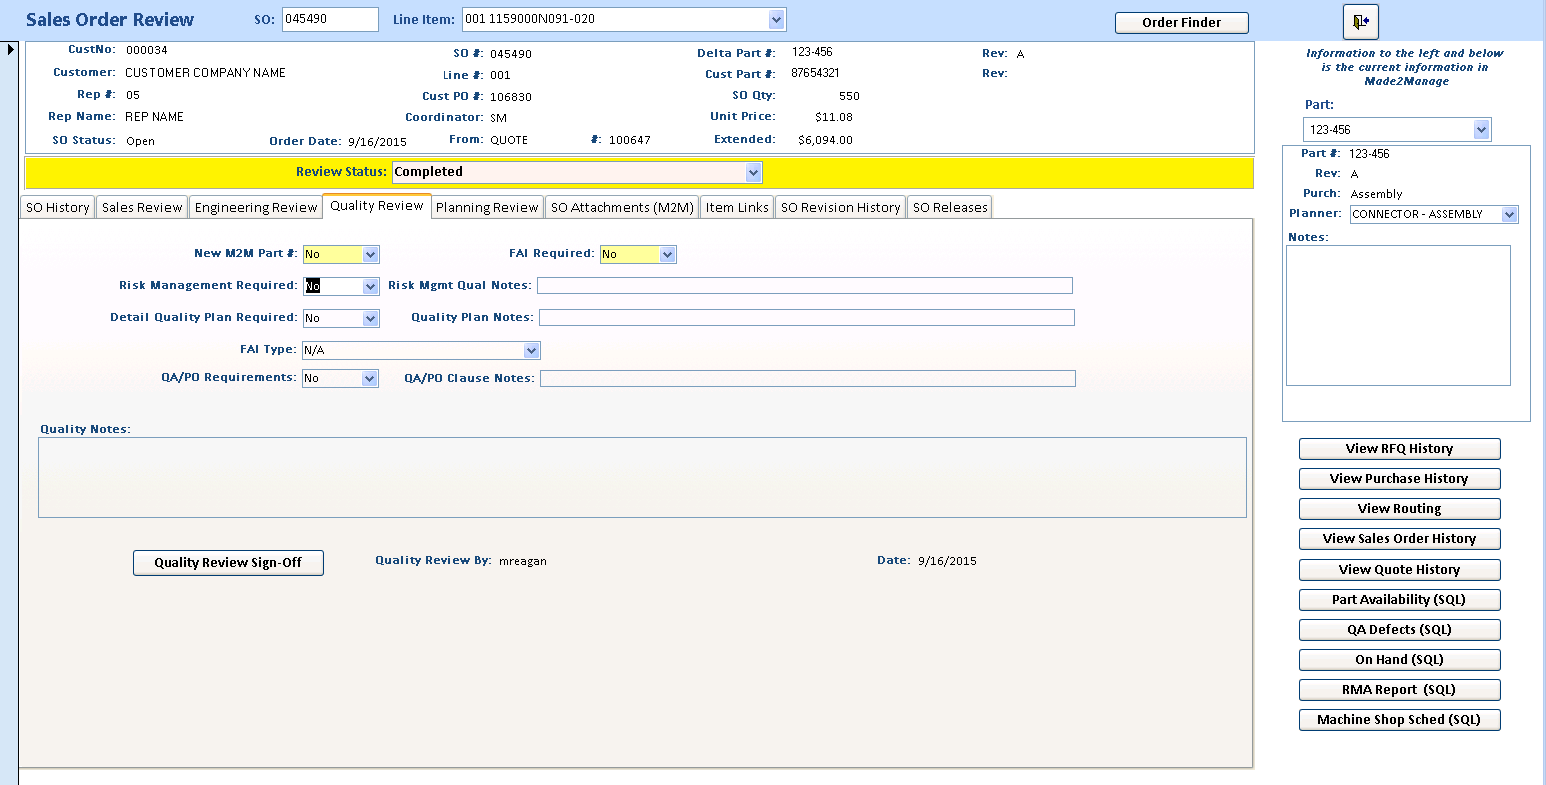Open the FAI Required dropdown

point(668,254)
